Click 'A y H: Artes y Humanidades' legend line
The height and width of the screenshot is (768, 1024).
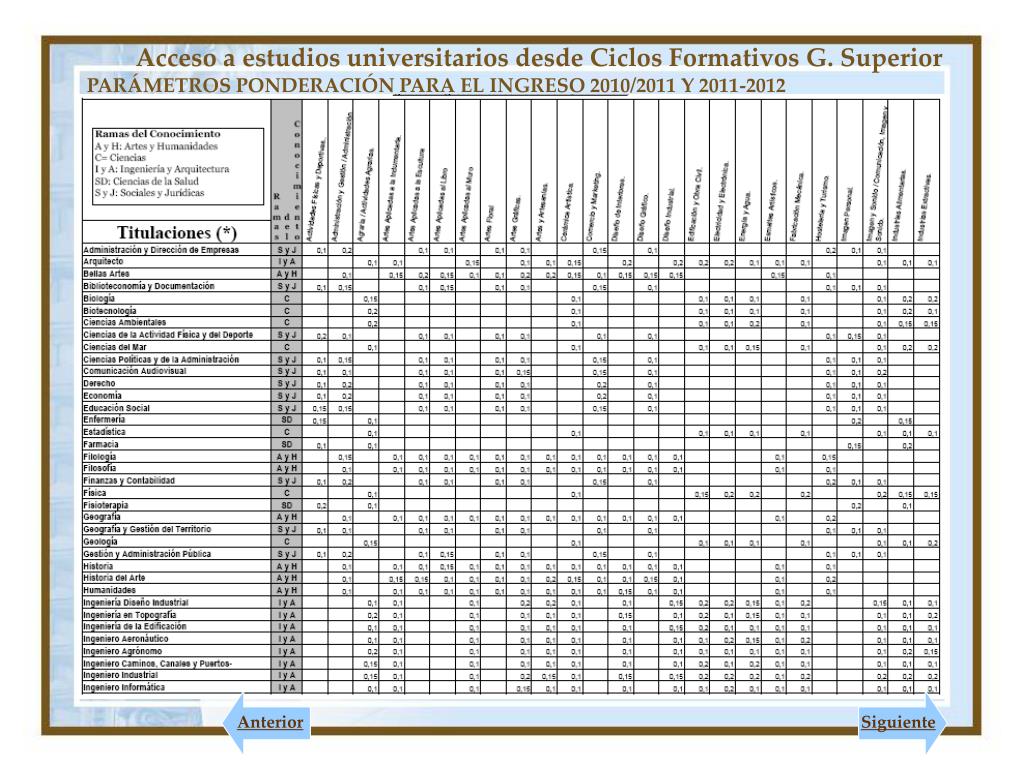pos(156,146)
